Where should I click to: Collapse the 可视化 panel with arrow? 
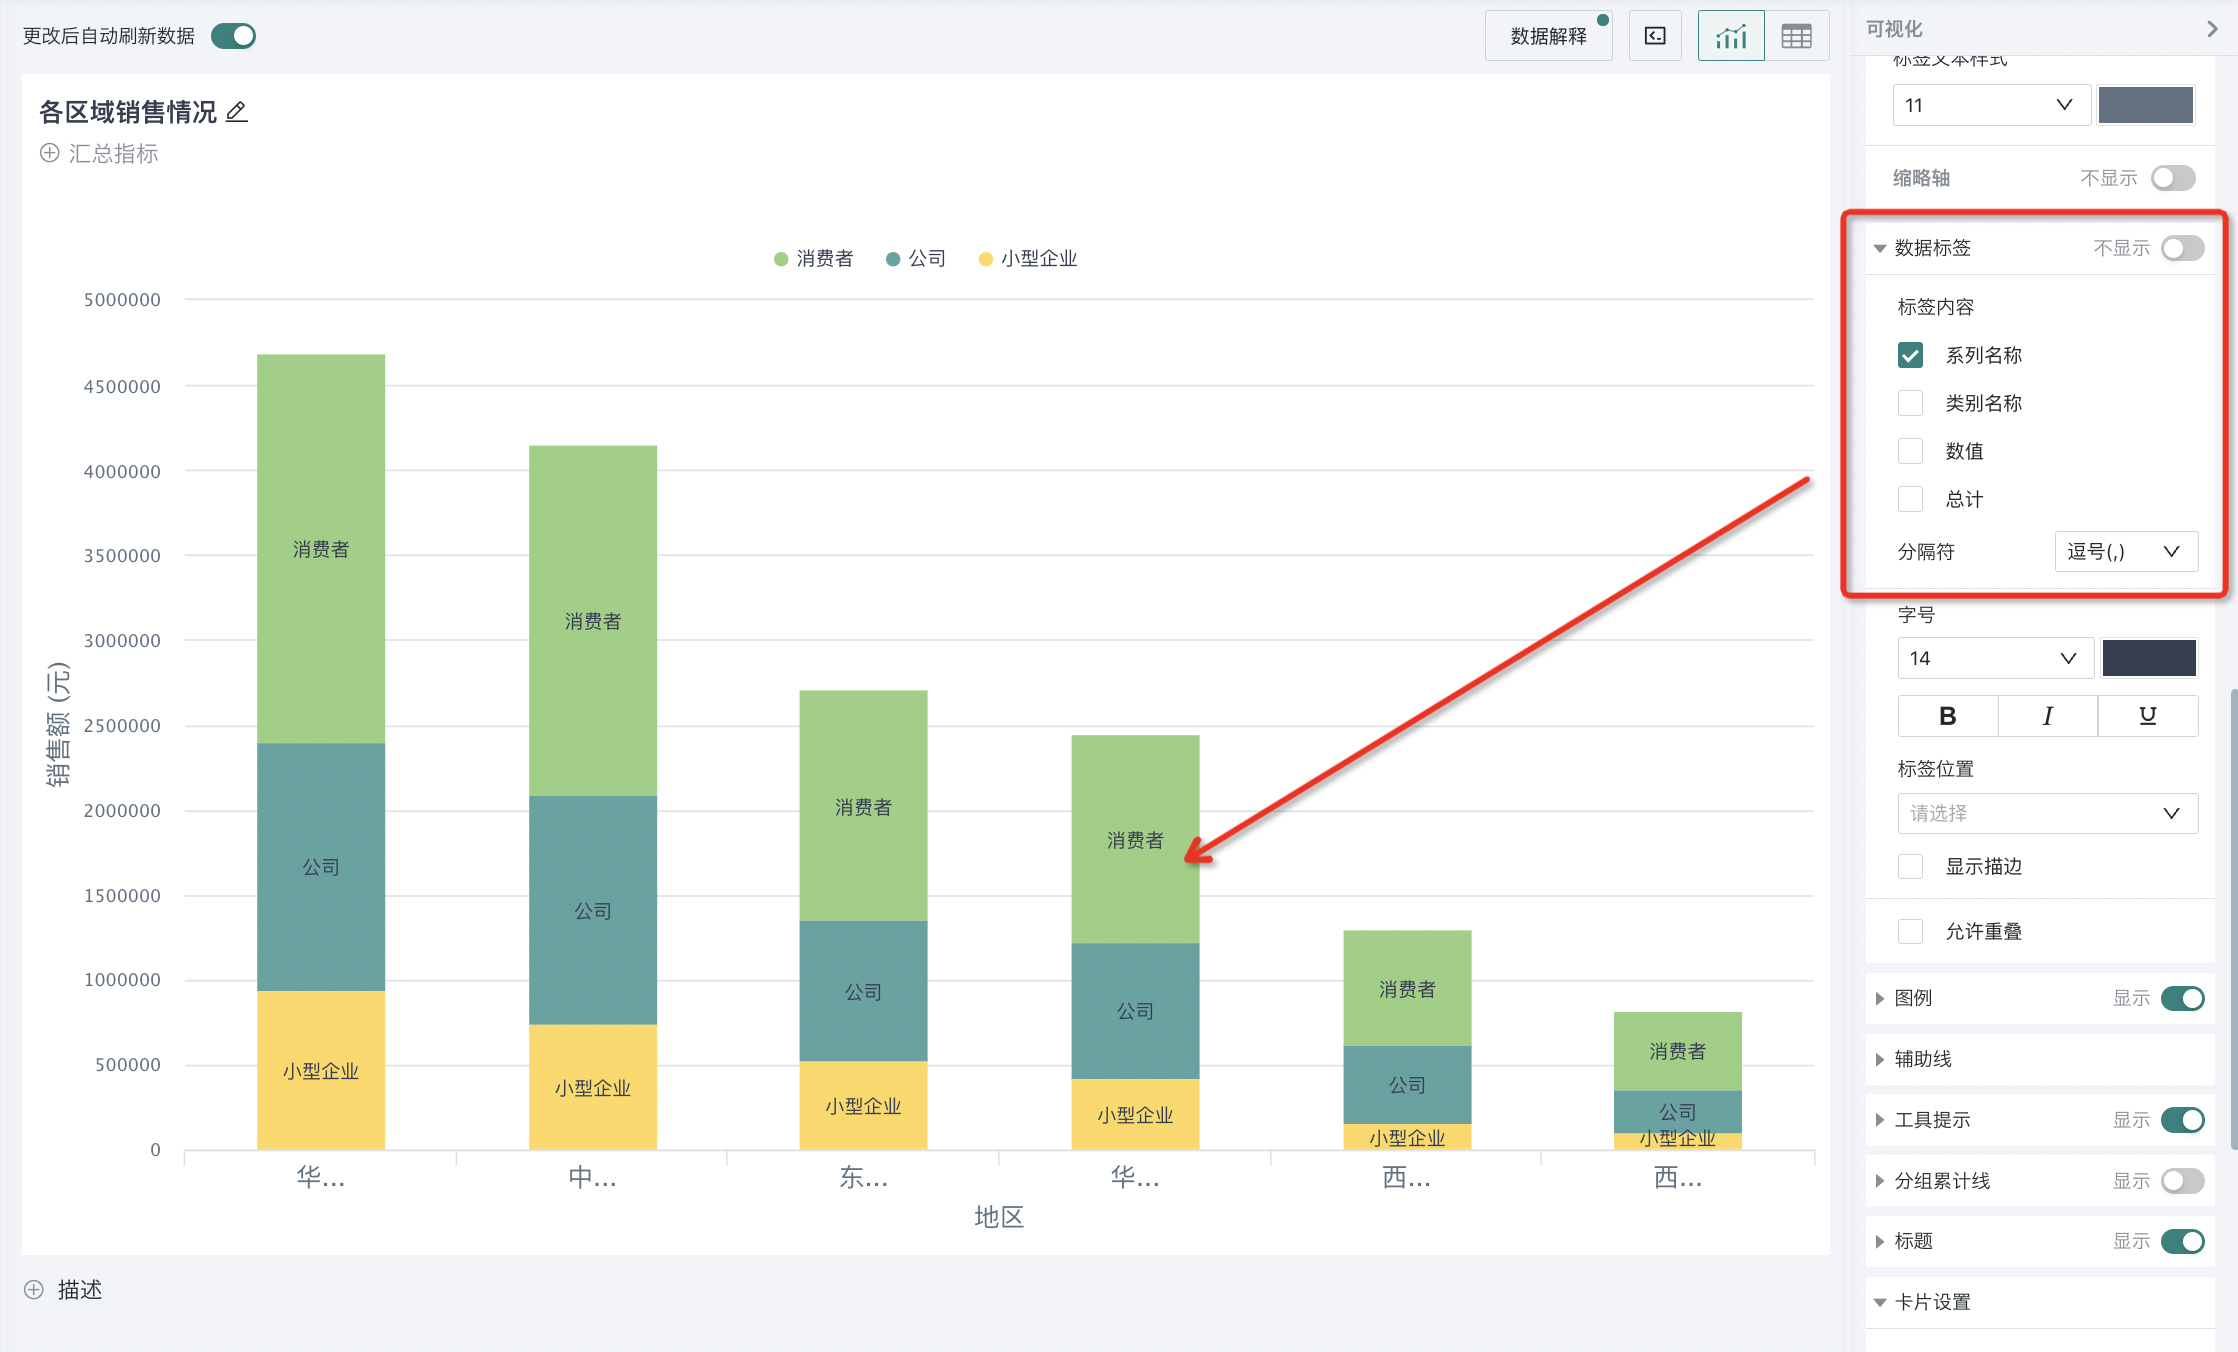click(x=2211, y=29)
